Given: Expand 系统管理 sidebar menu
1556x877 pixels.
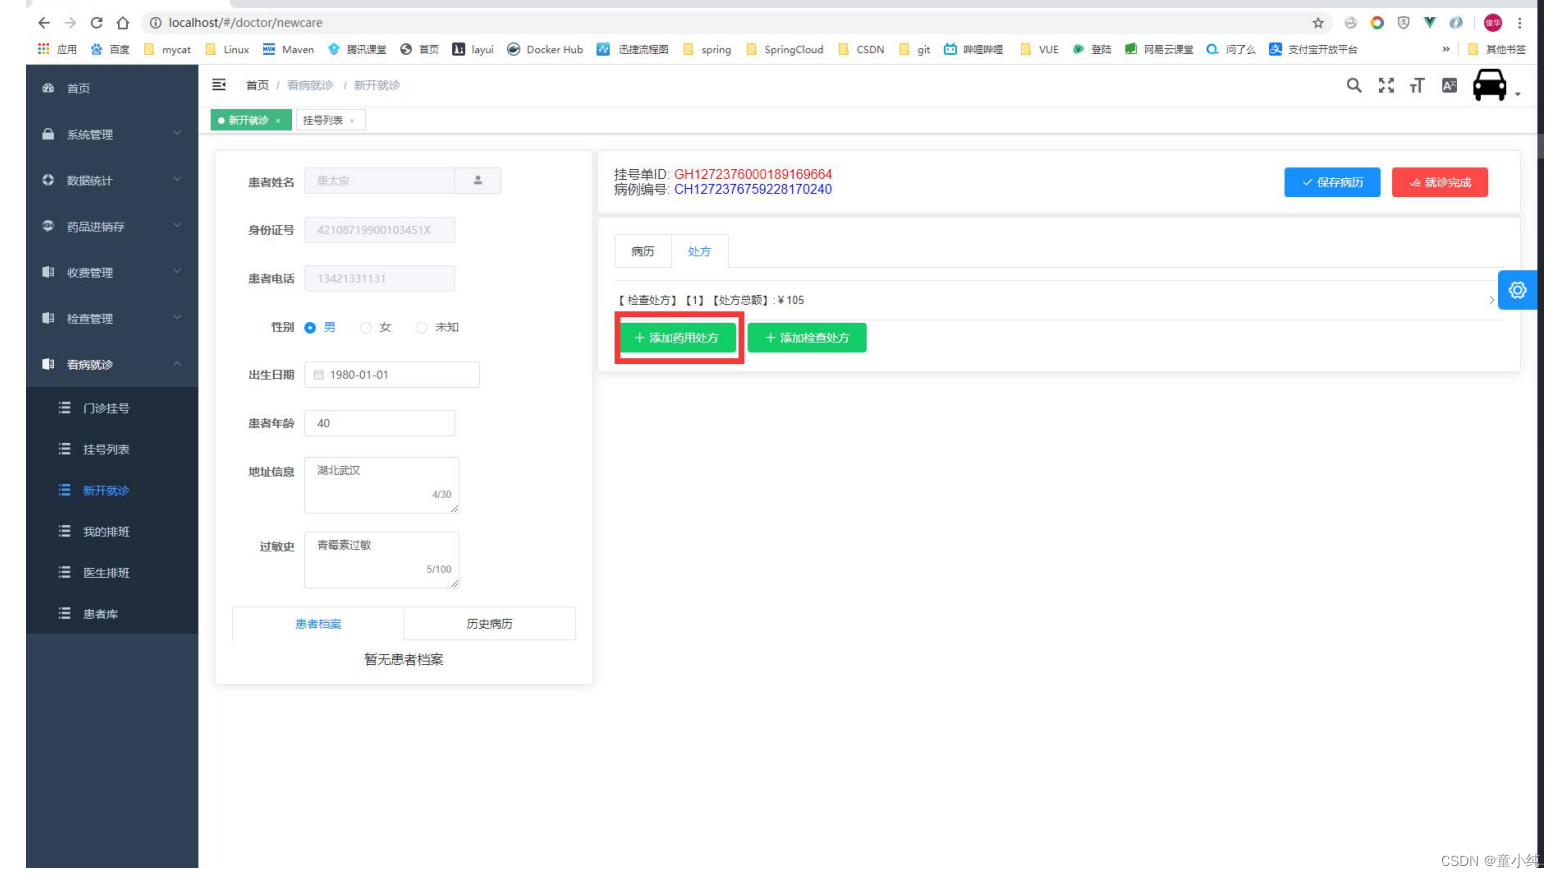Looking at the screenshot, I should pos(112,134).
